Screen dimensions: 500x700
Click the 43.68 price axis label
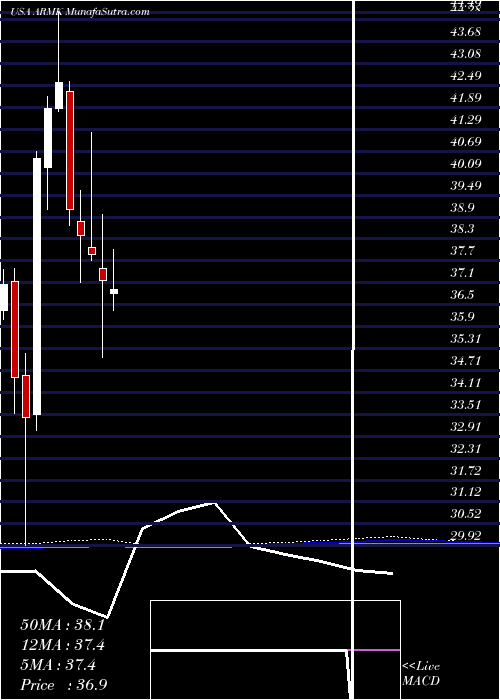(x=465, y=32)
